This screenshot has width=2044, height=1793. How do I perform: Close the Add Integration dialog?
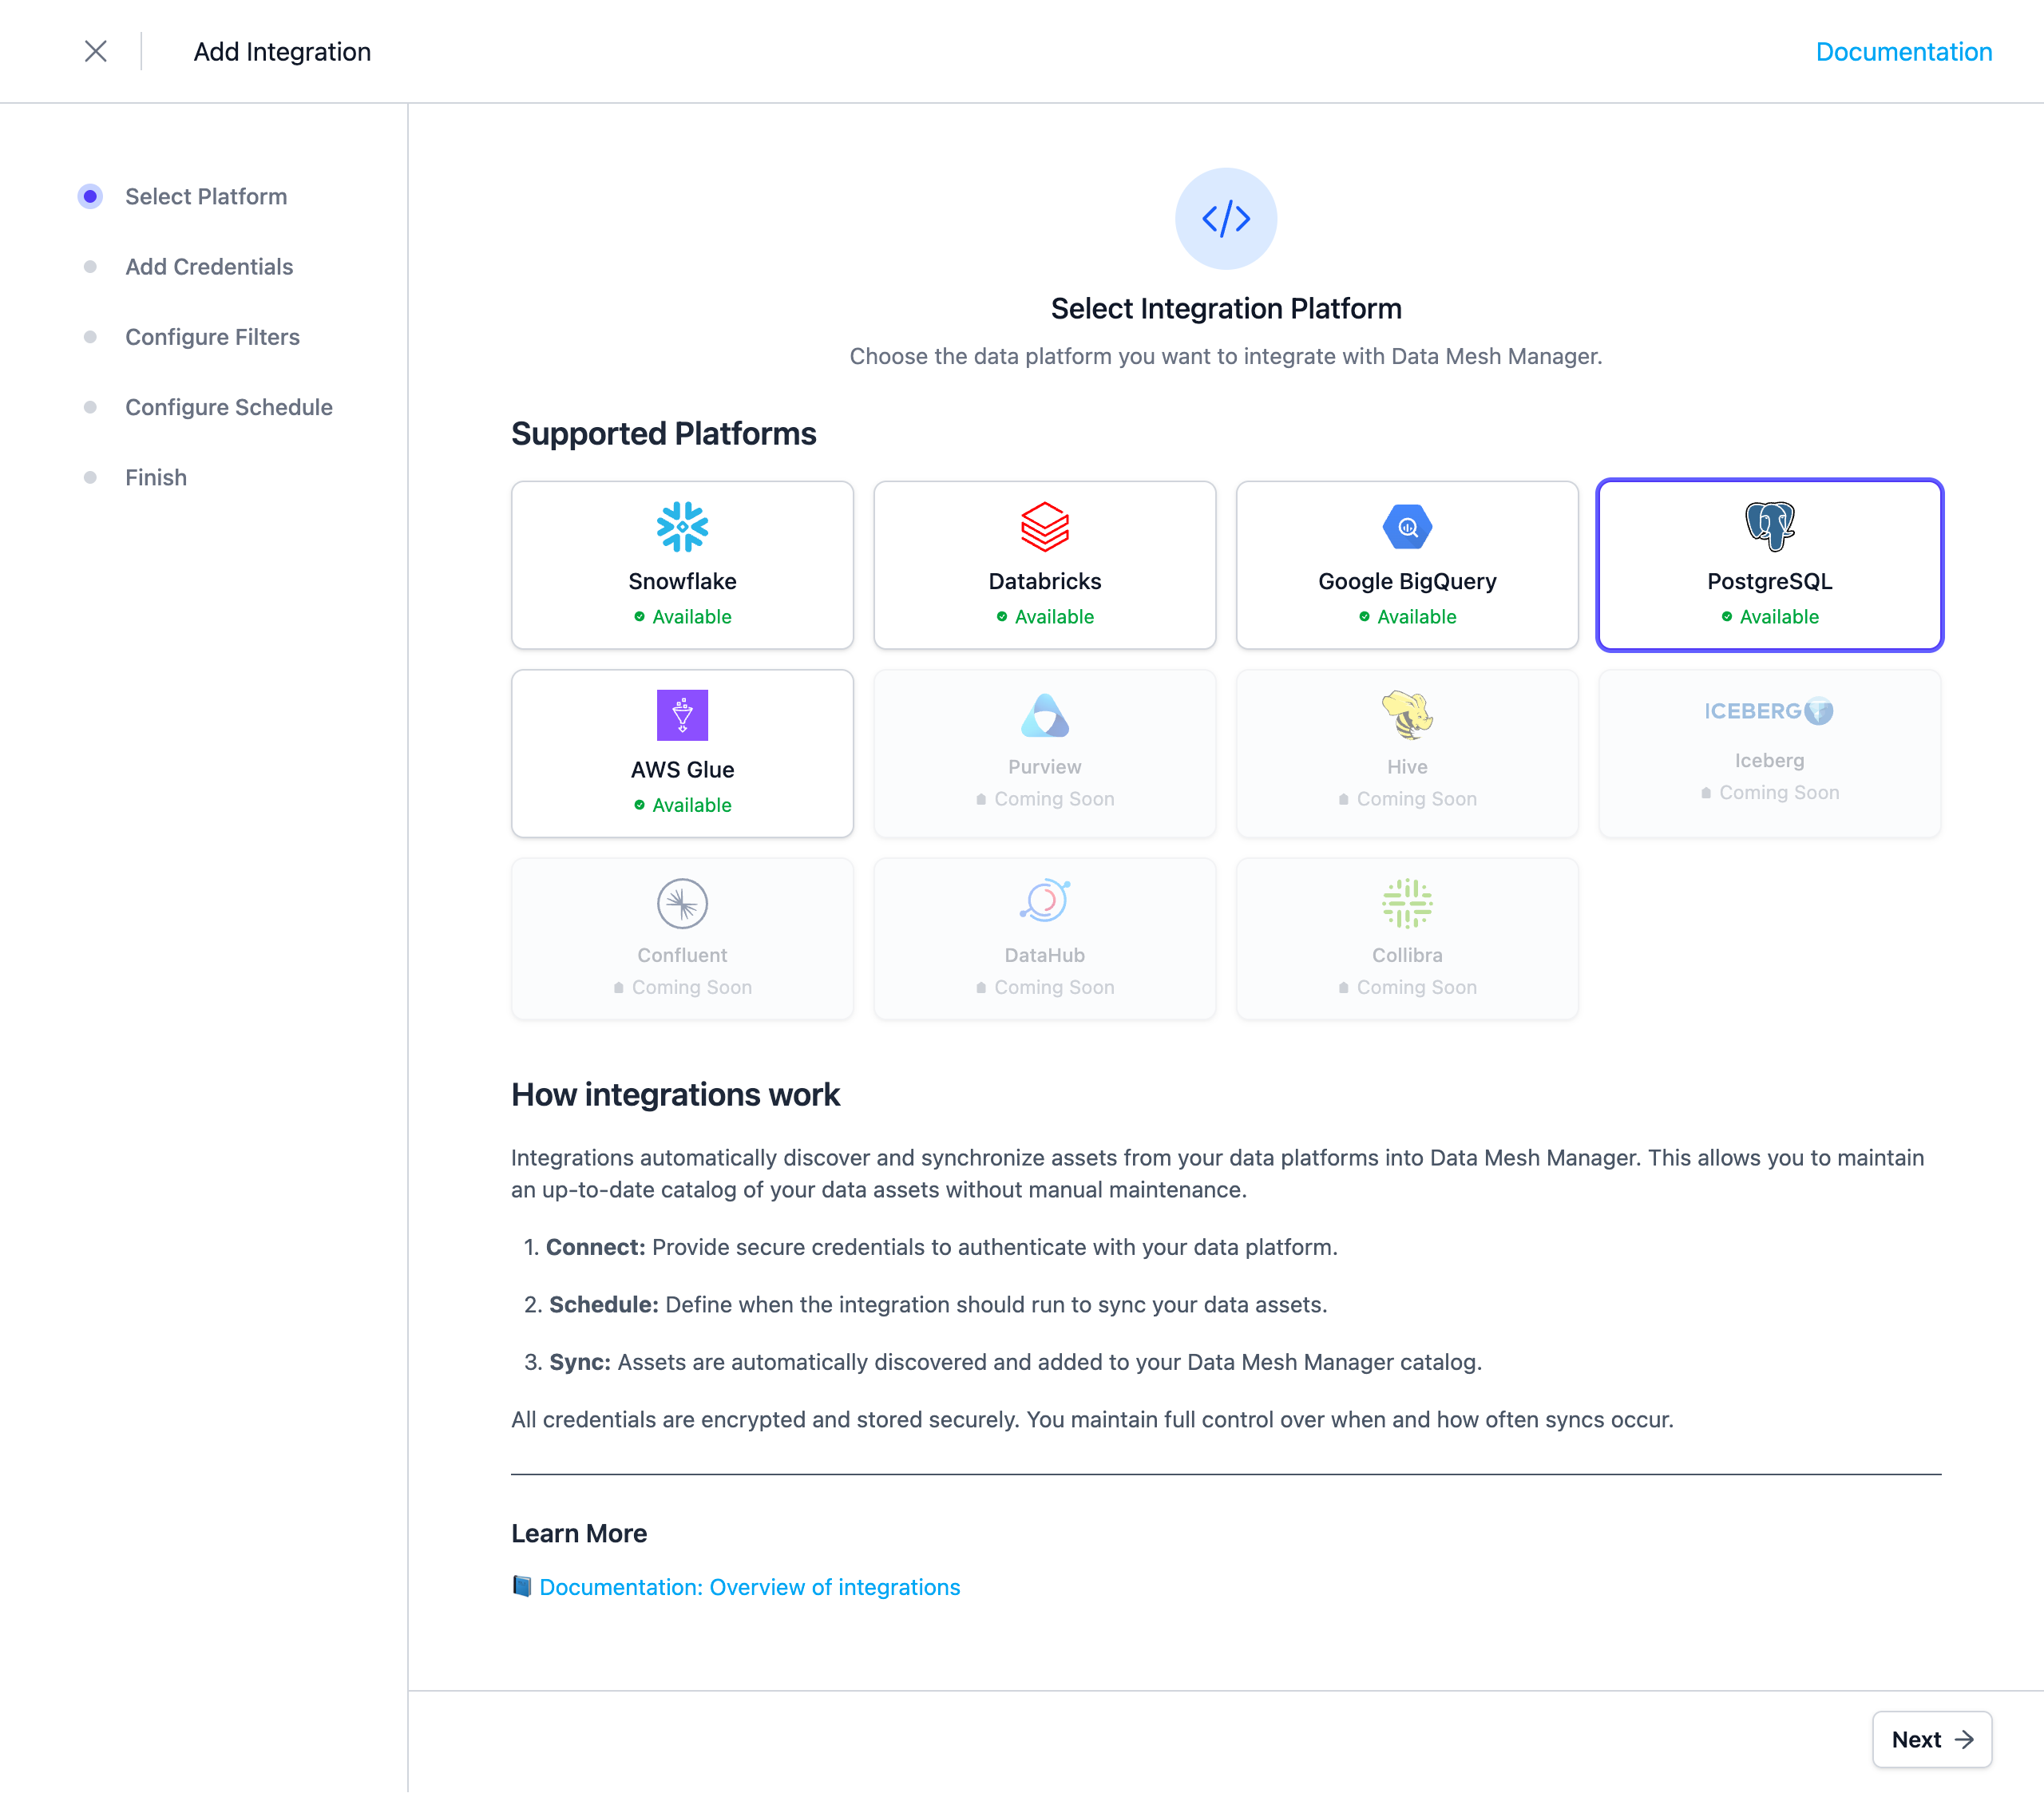coord(96,51)
